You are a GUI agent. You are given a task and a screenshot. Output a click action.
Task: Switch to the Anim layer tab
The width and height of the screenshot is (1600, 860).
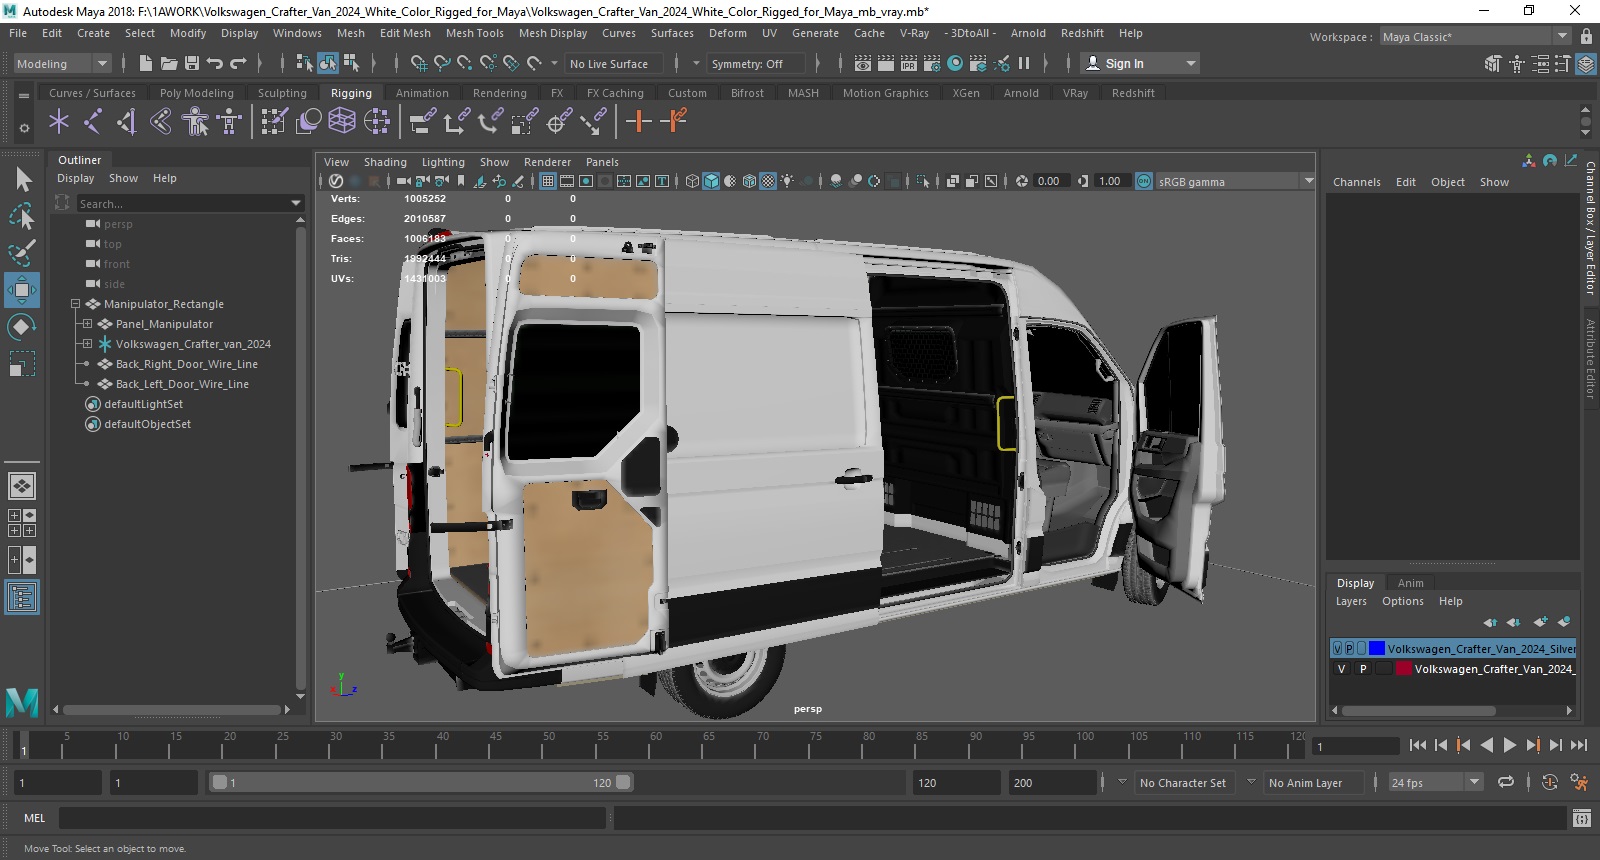pyautogui.click(x=1410, y=583)
